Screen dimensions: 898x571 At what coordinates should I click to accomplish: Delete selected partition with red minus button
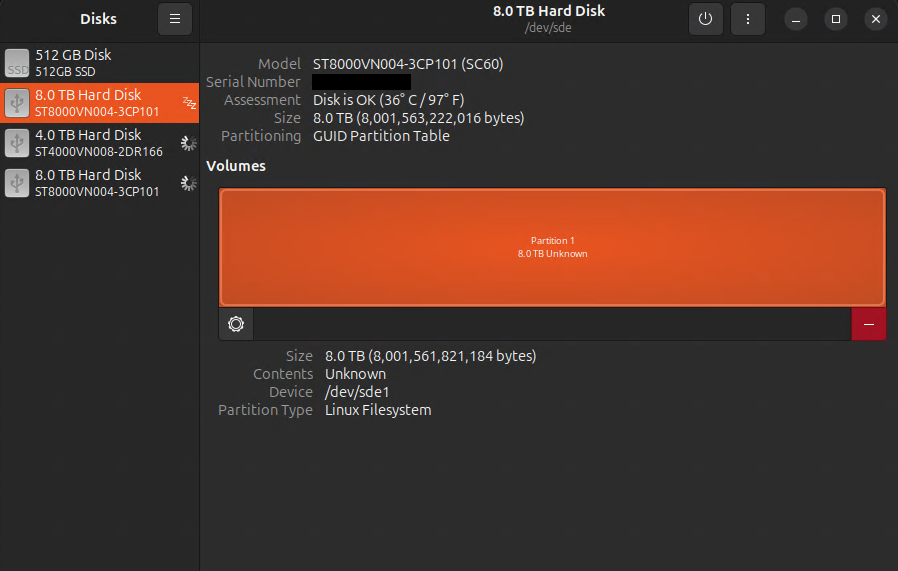coord(869,324)
